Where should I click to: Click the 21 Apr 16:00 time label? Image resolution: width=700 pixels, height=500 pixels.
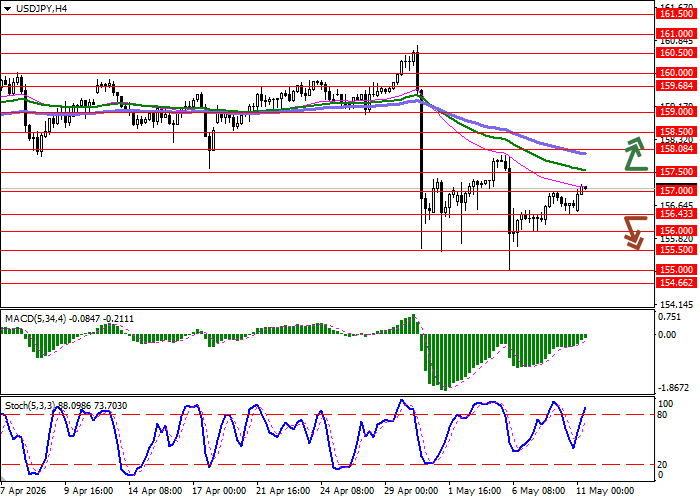(283, 491)
